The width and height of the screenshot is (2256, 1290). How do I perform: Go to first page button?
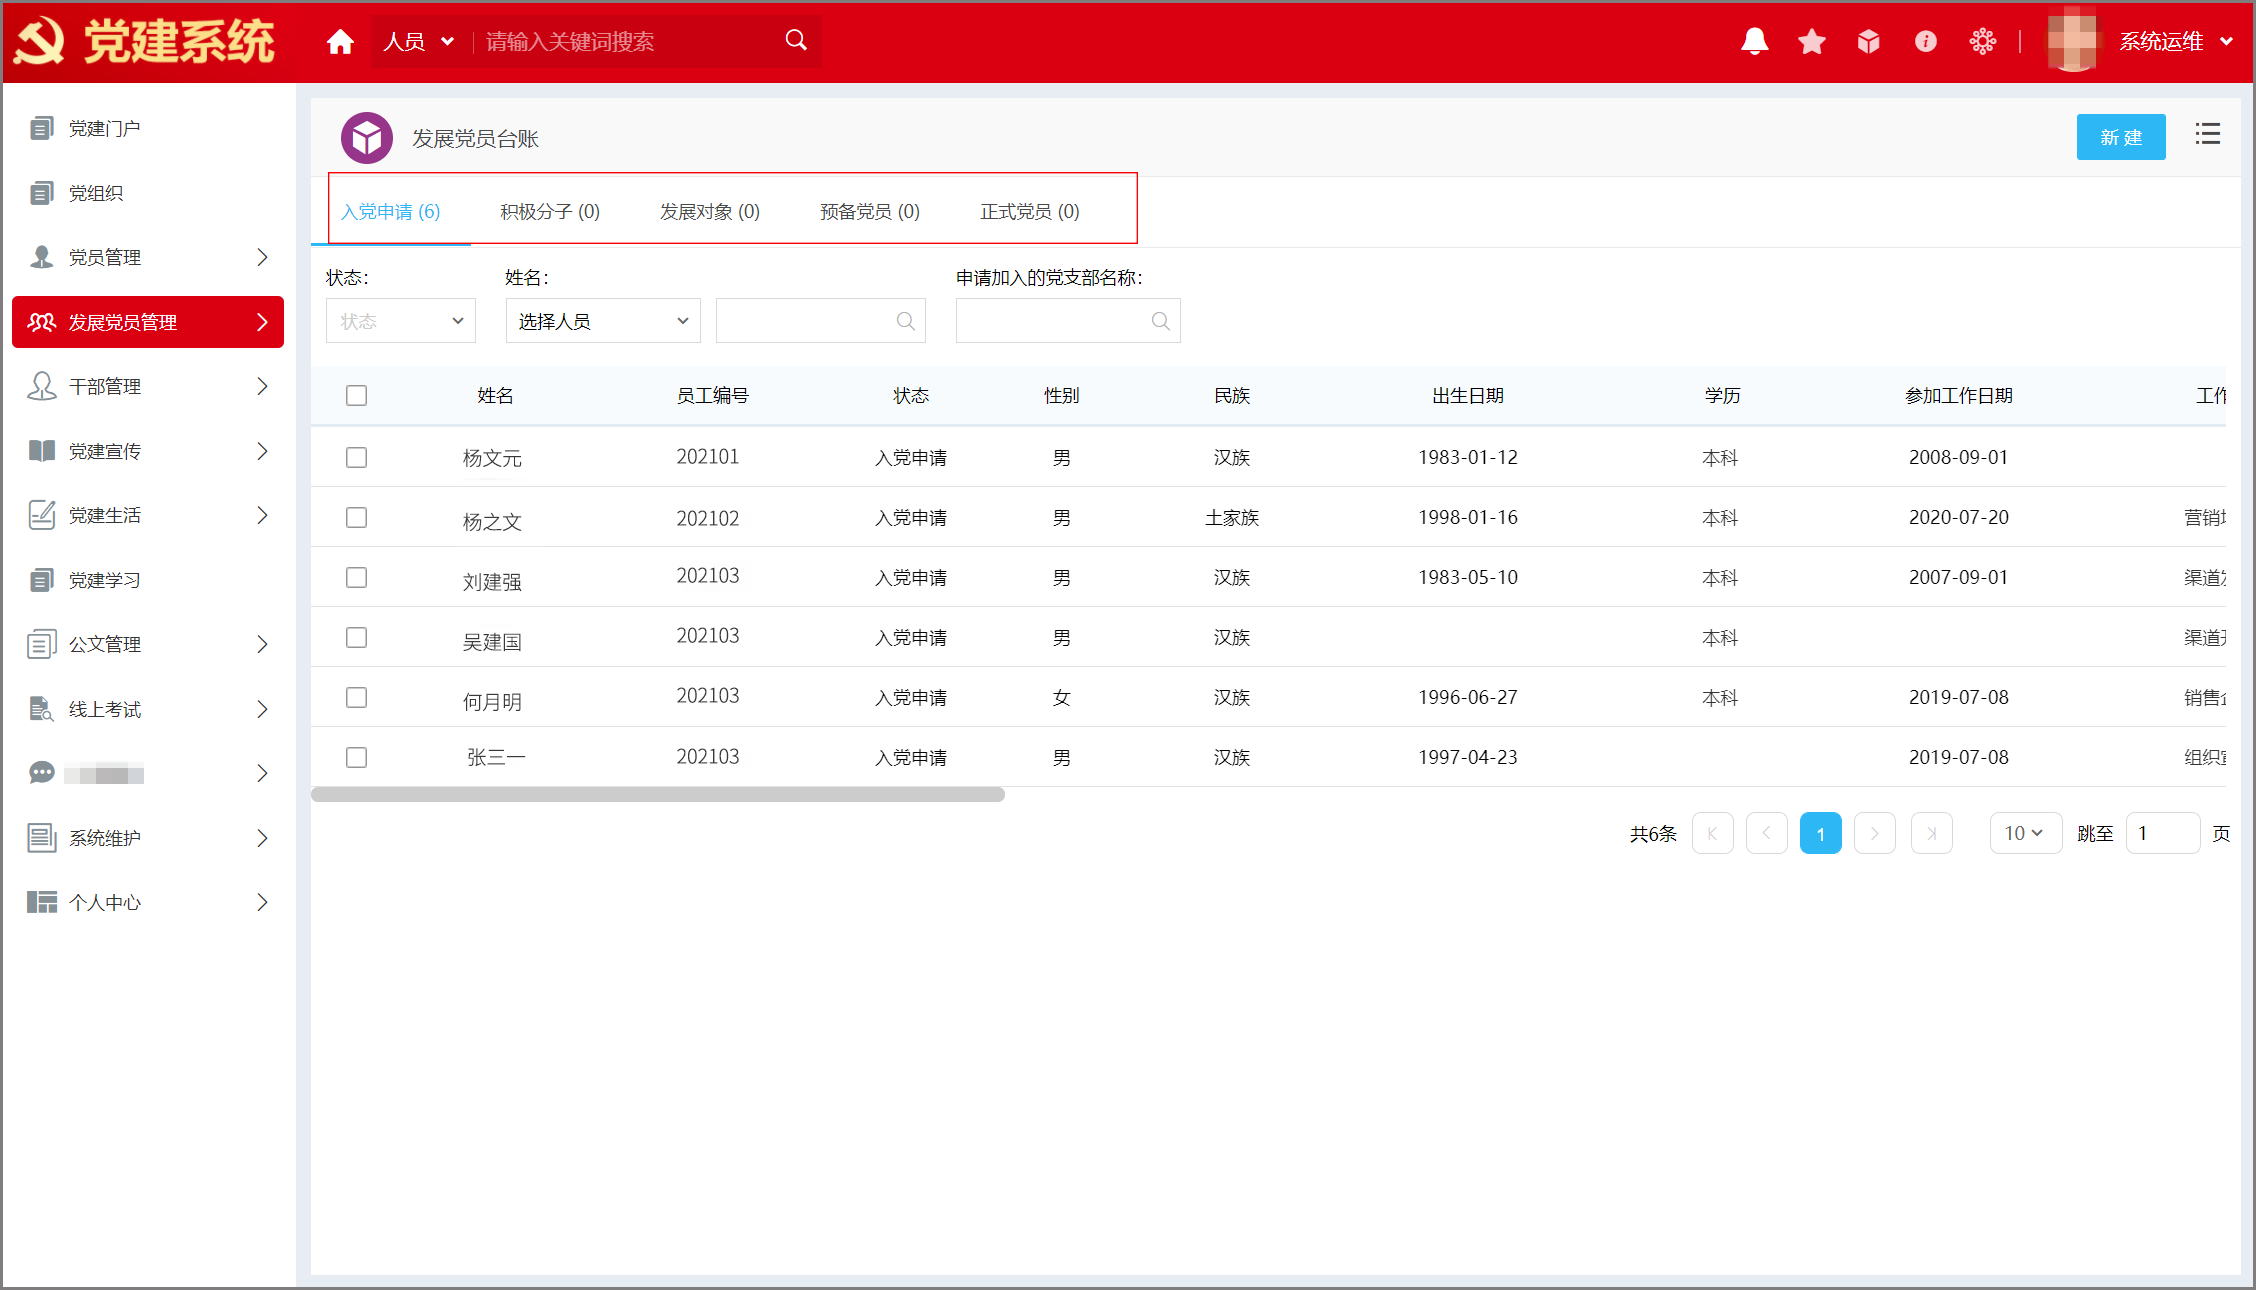1713,833
